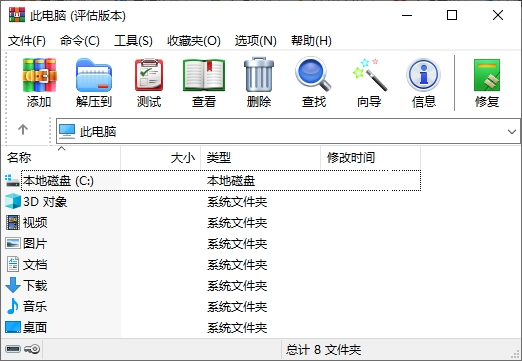Run the 测试 (Test) clipboard icon
The image size is (522, 361).
tap(149, 75)
